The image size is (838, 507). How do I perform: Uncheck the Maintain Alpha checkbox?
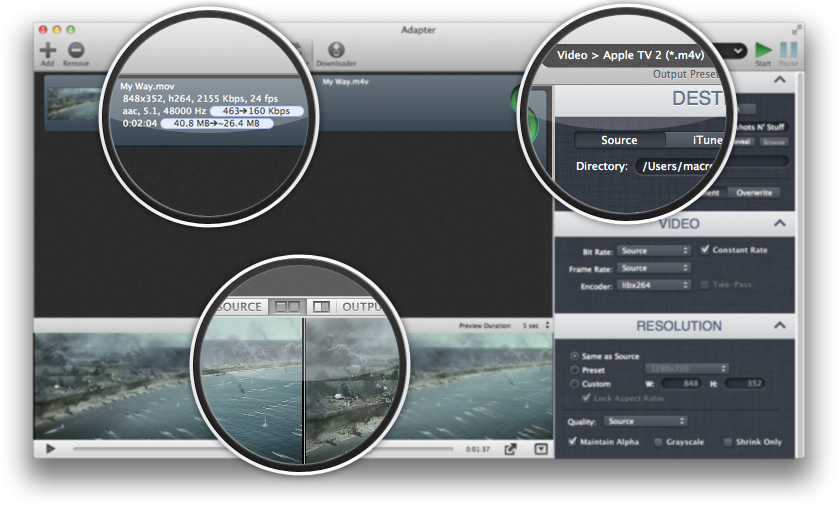572,441
